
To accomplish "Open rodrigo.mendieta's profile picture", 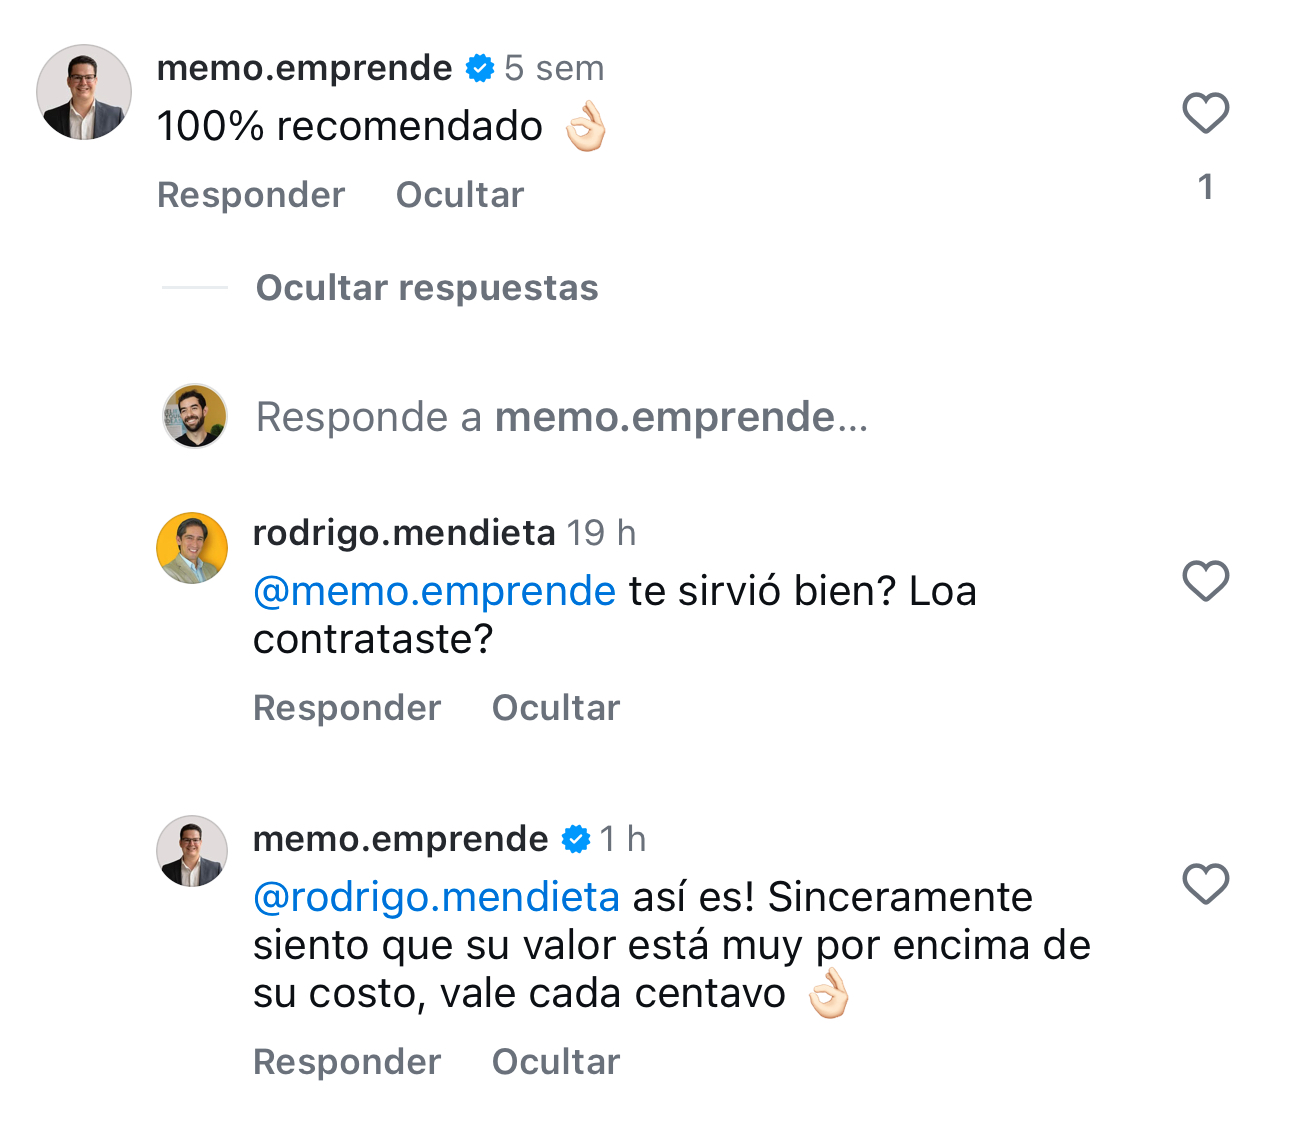I will point(192,548).
